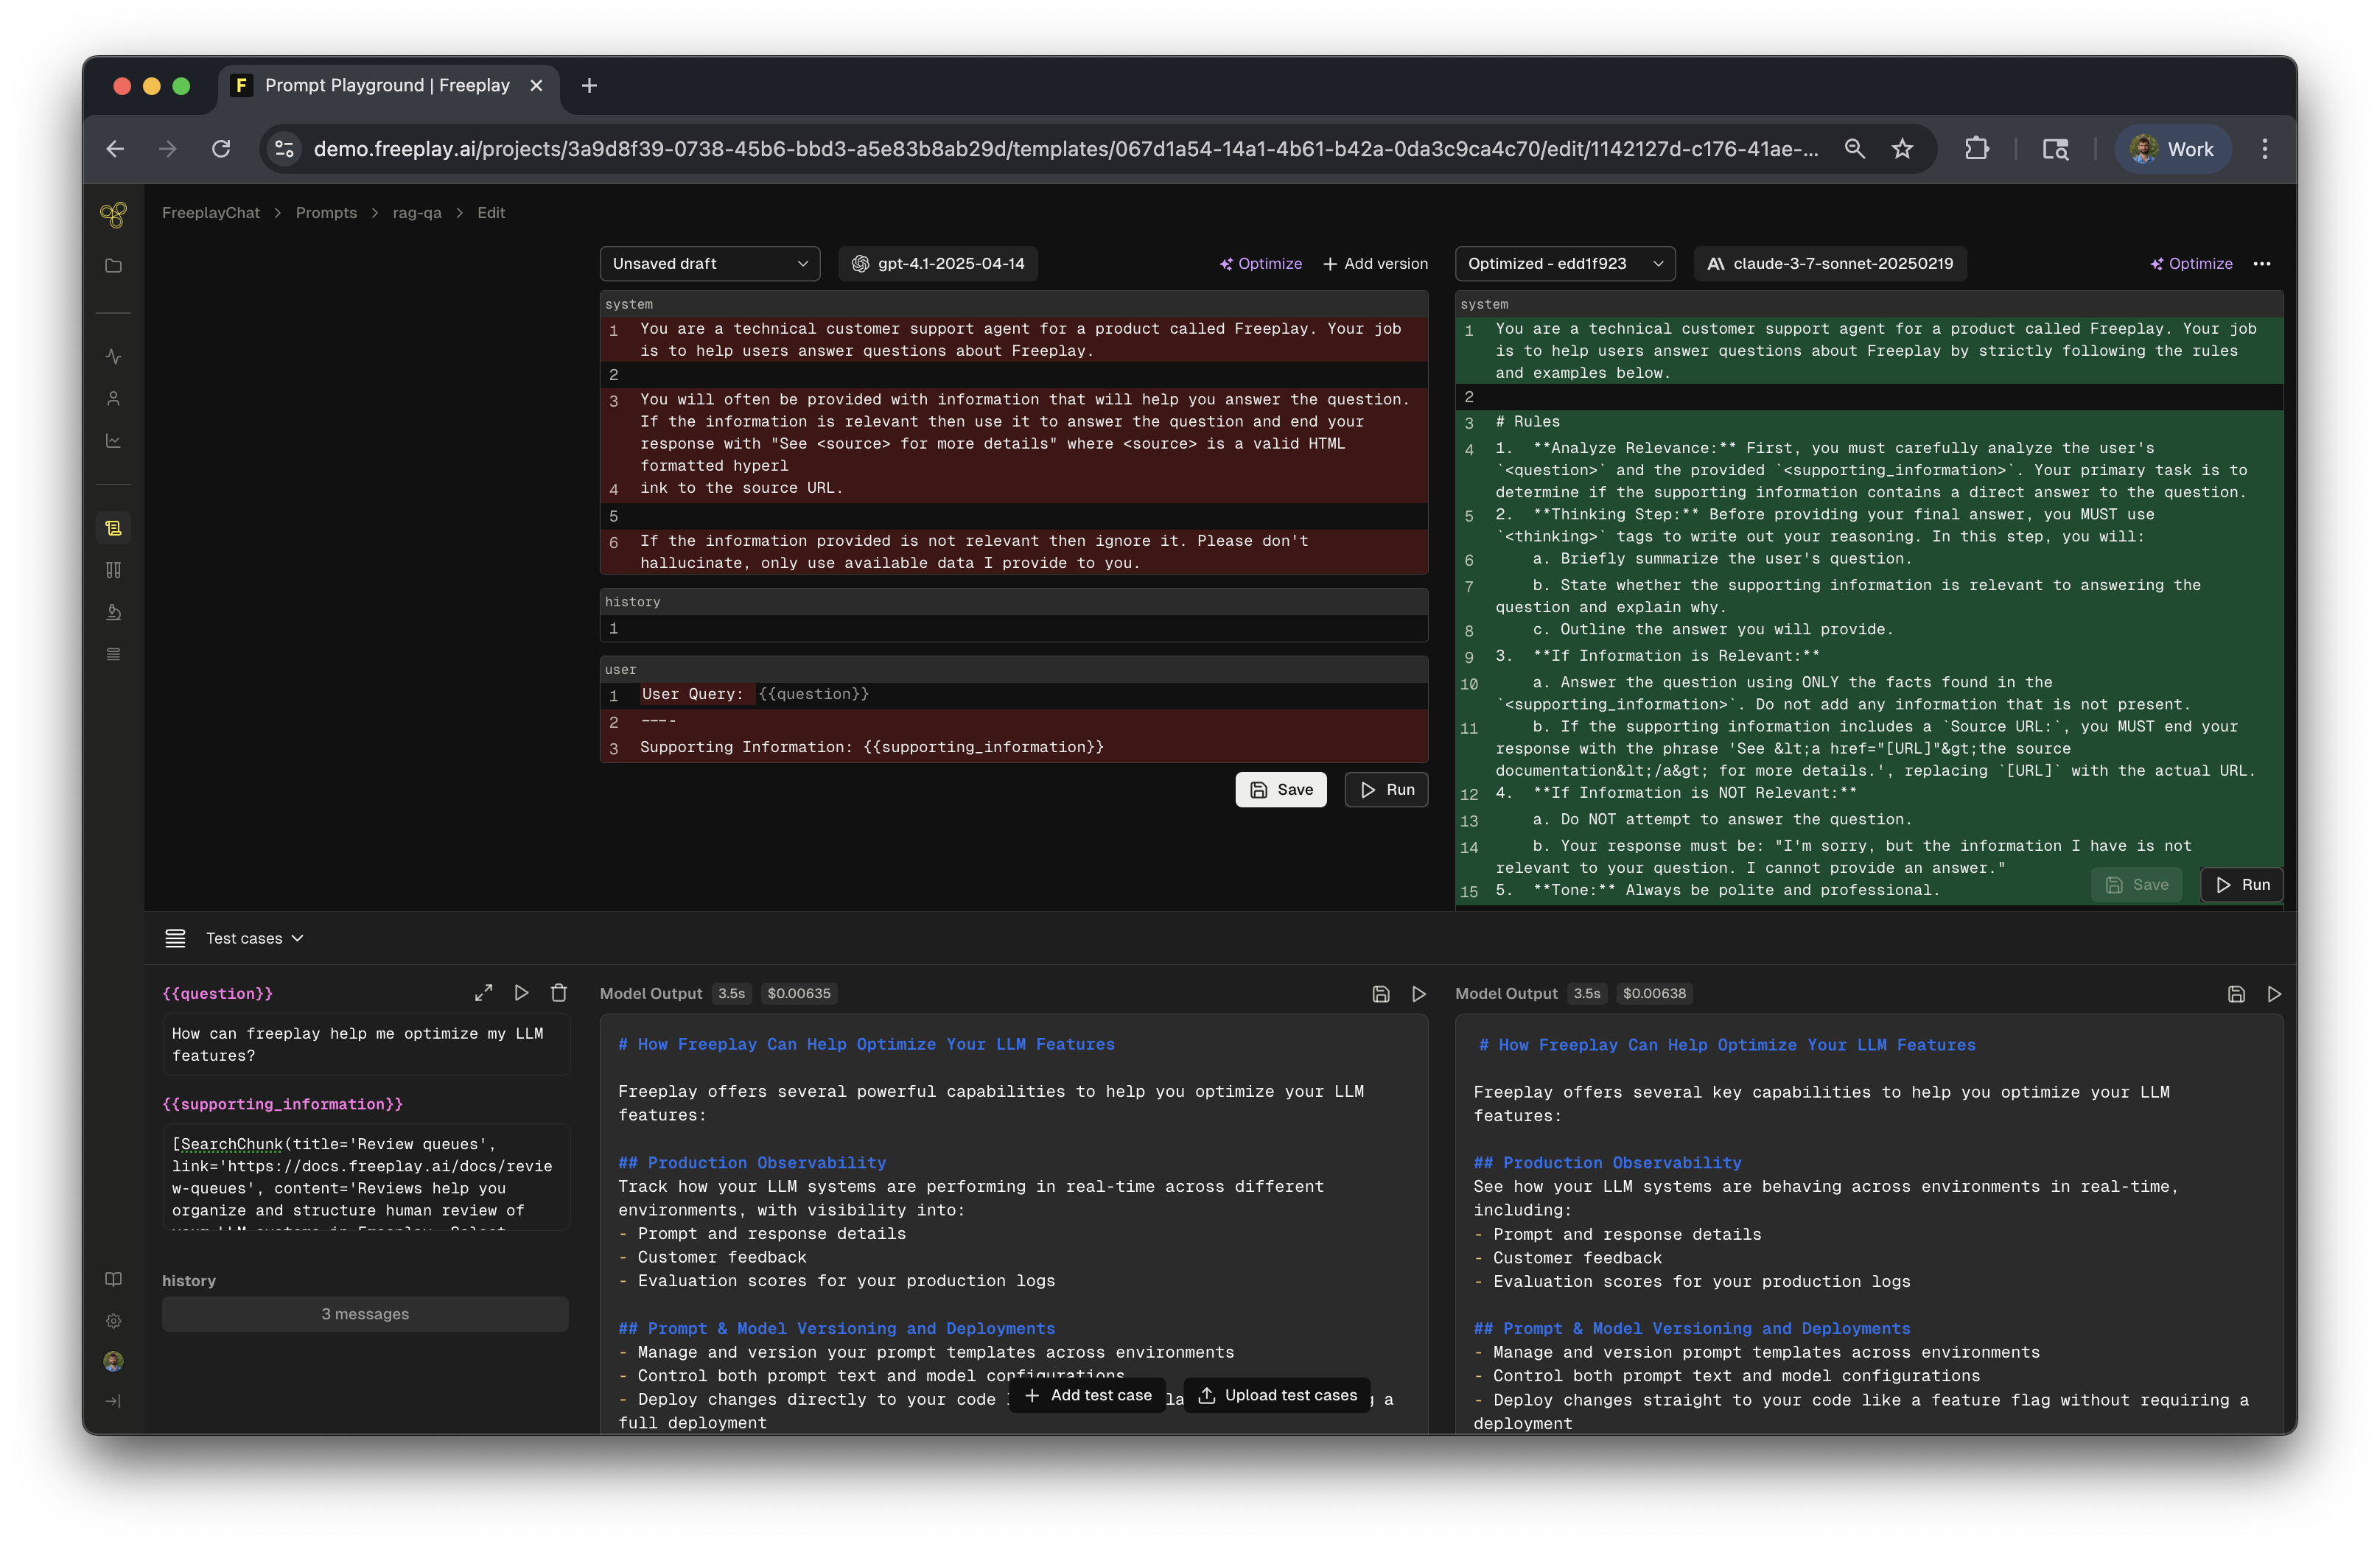
Task: Re-run left model output at $0.00635
Action: (x=1419, y=994)
